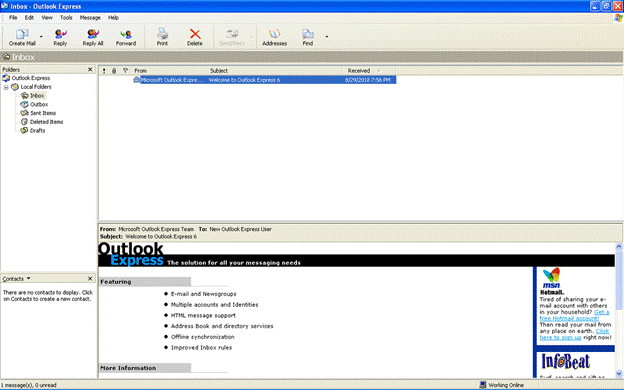
Task: Click the Reply All toolbar button
Action: [93, 37]
